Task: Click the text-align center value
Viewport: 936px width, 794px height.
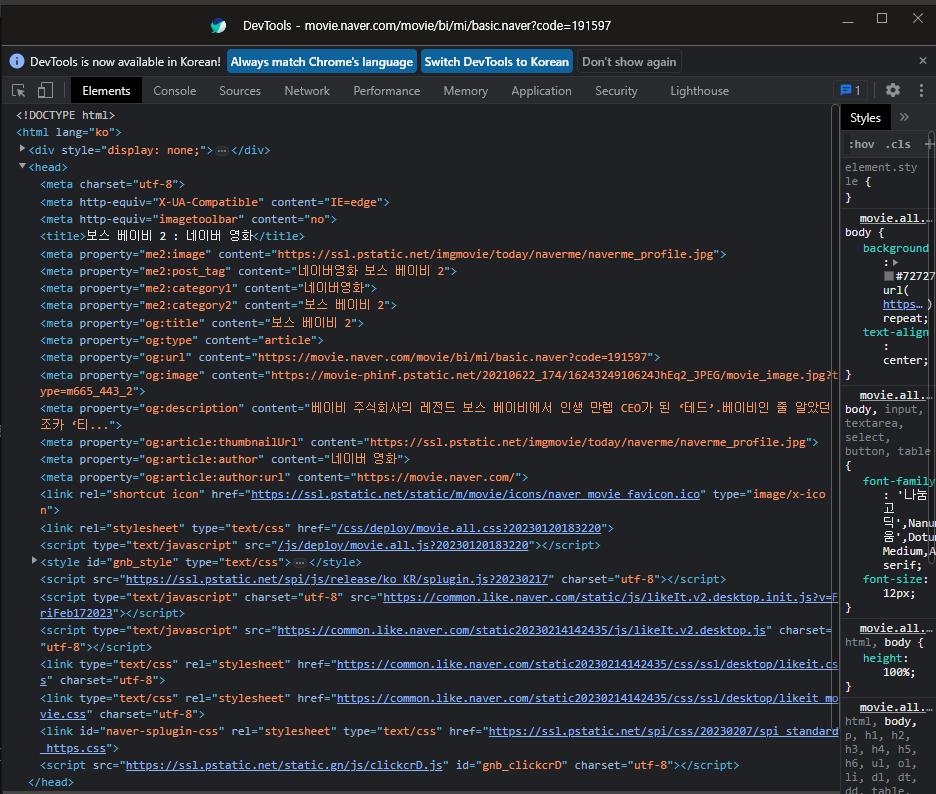Action: tap(906, 360)
